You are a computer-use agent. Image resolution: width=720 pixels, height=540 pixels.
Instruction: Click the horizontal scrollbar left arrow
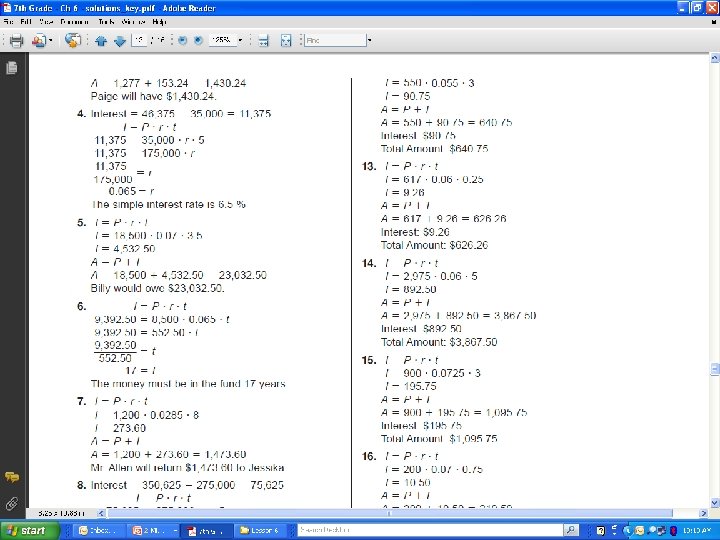coord(101,513)
